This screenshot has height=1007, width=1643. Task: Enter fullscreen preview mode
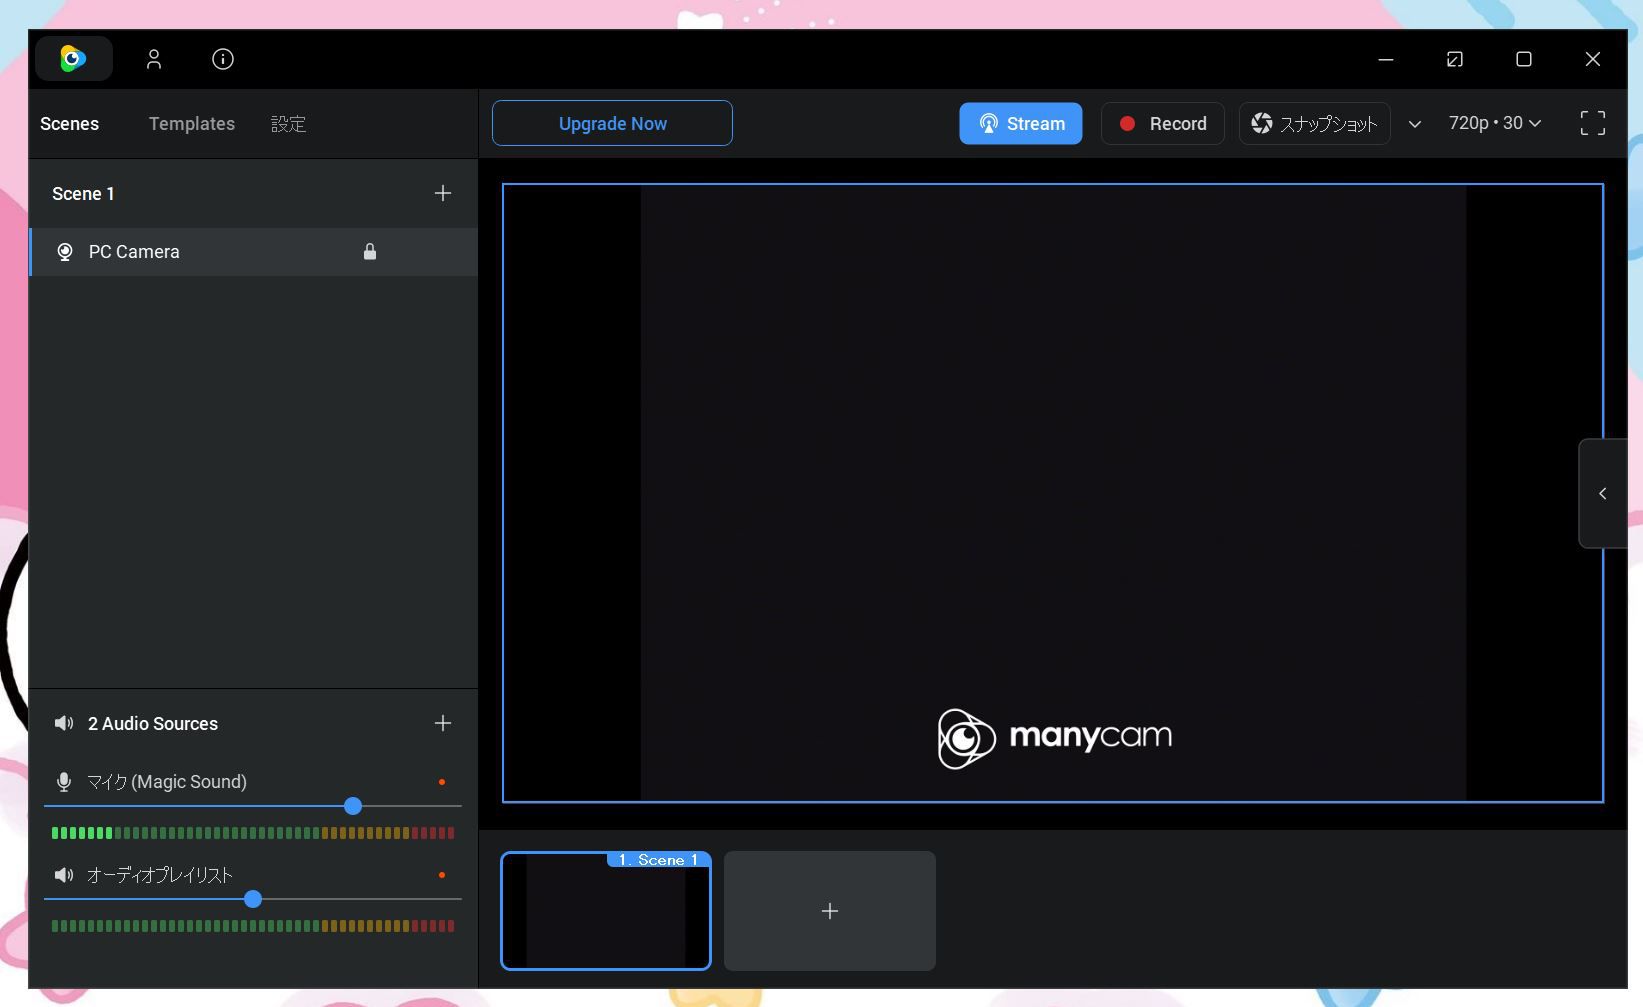pyautogui.click(x=1593, y=123)
